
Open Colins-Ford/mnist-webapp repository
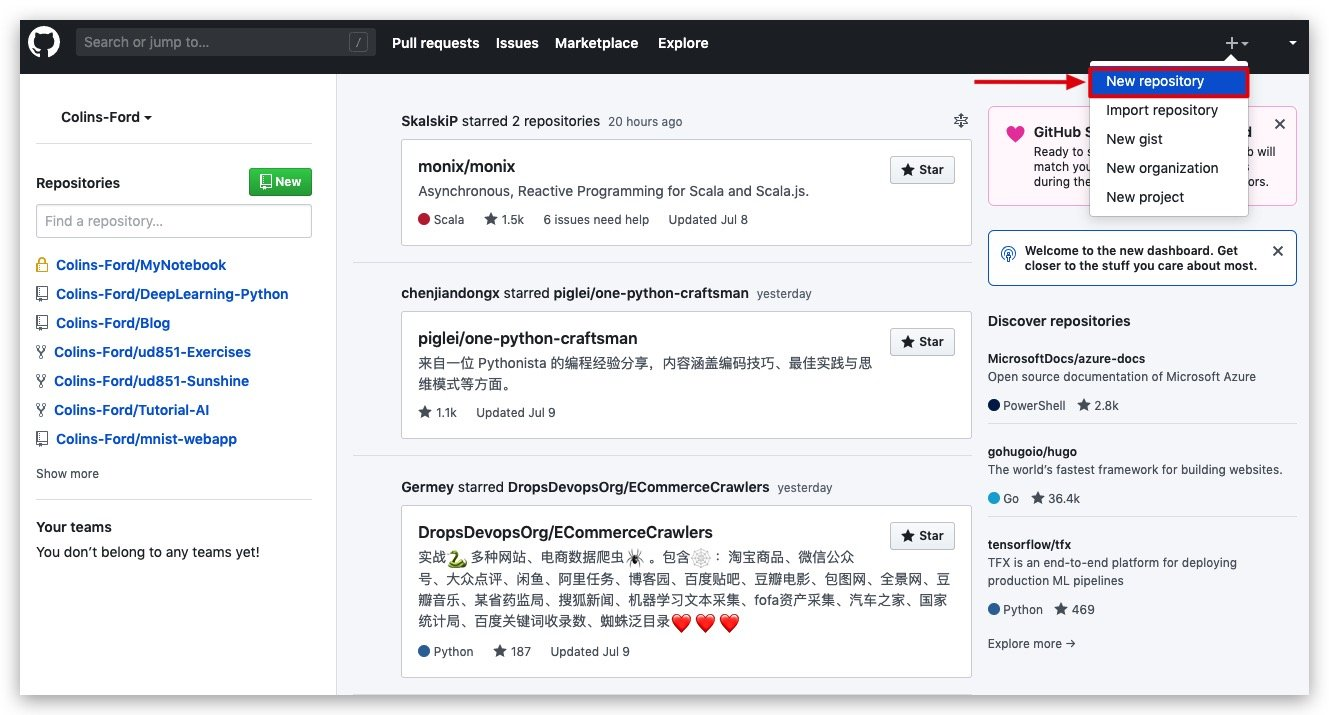click(146, 439)
